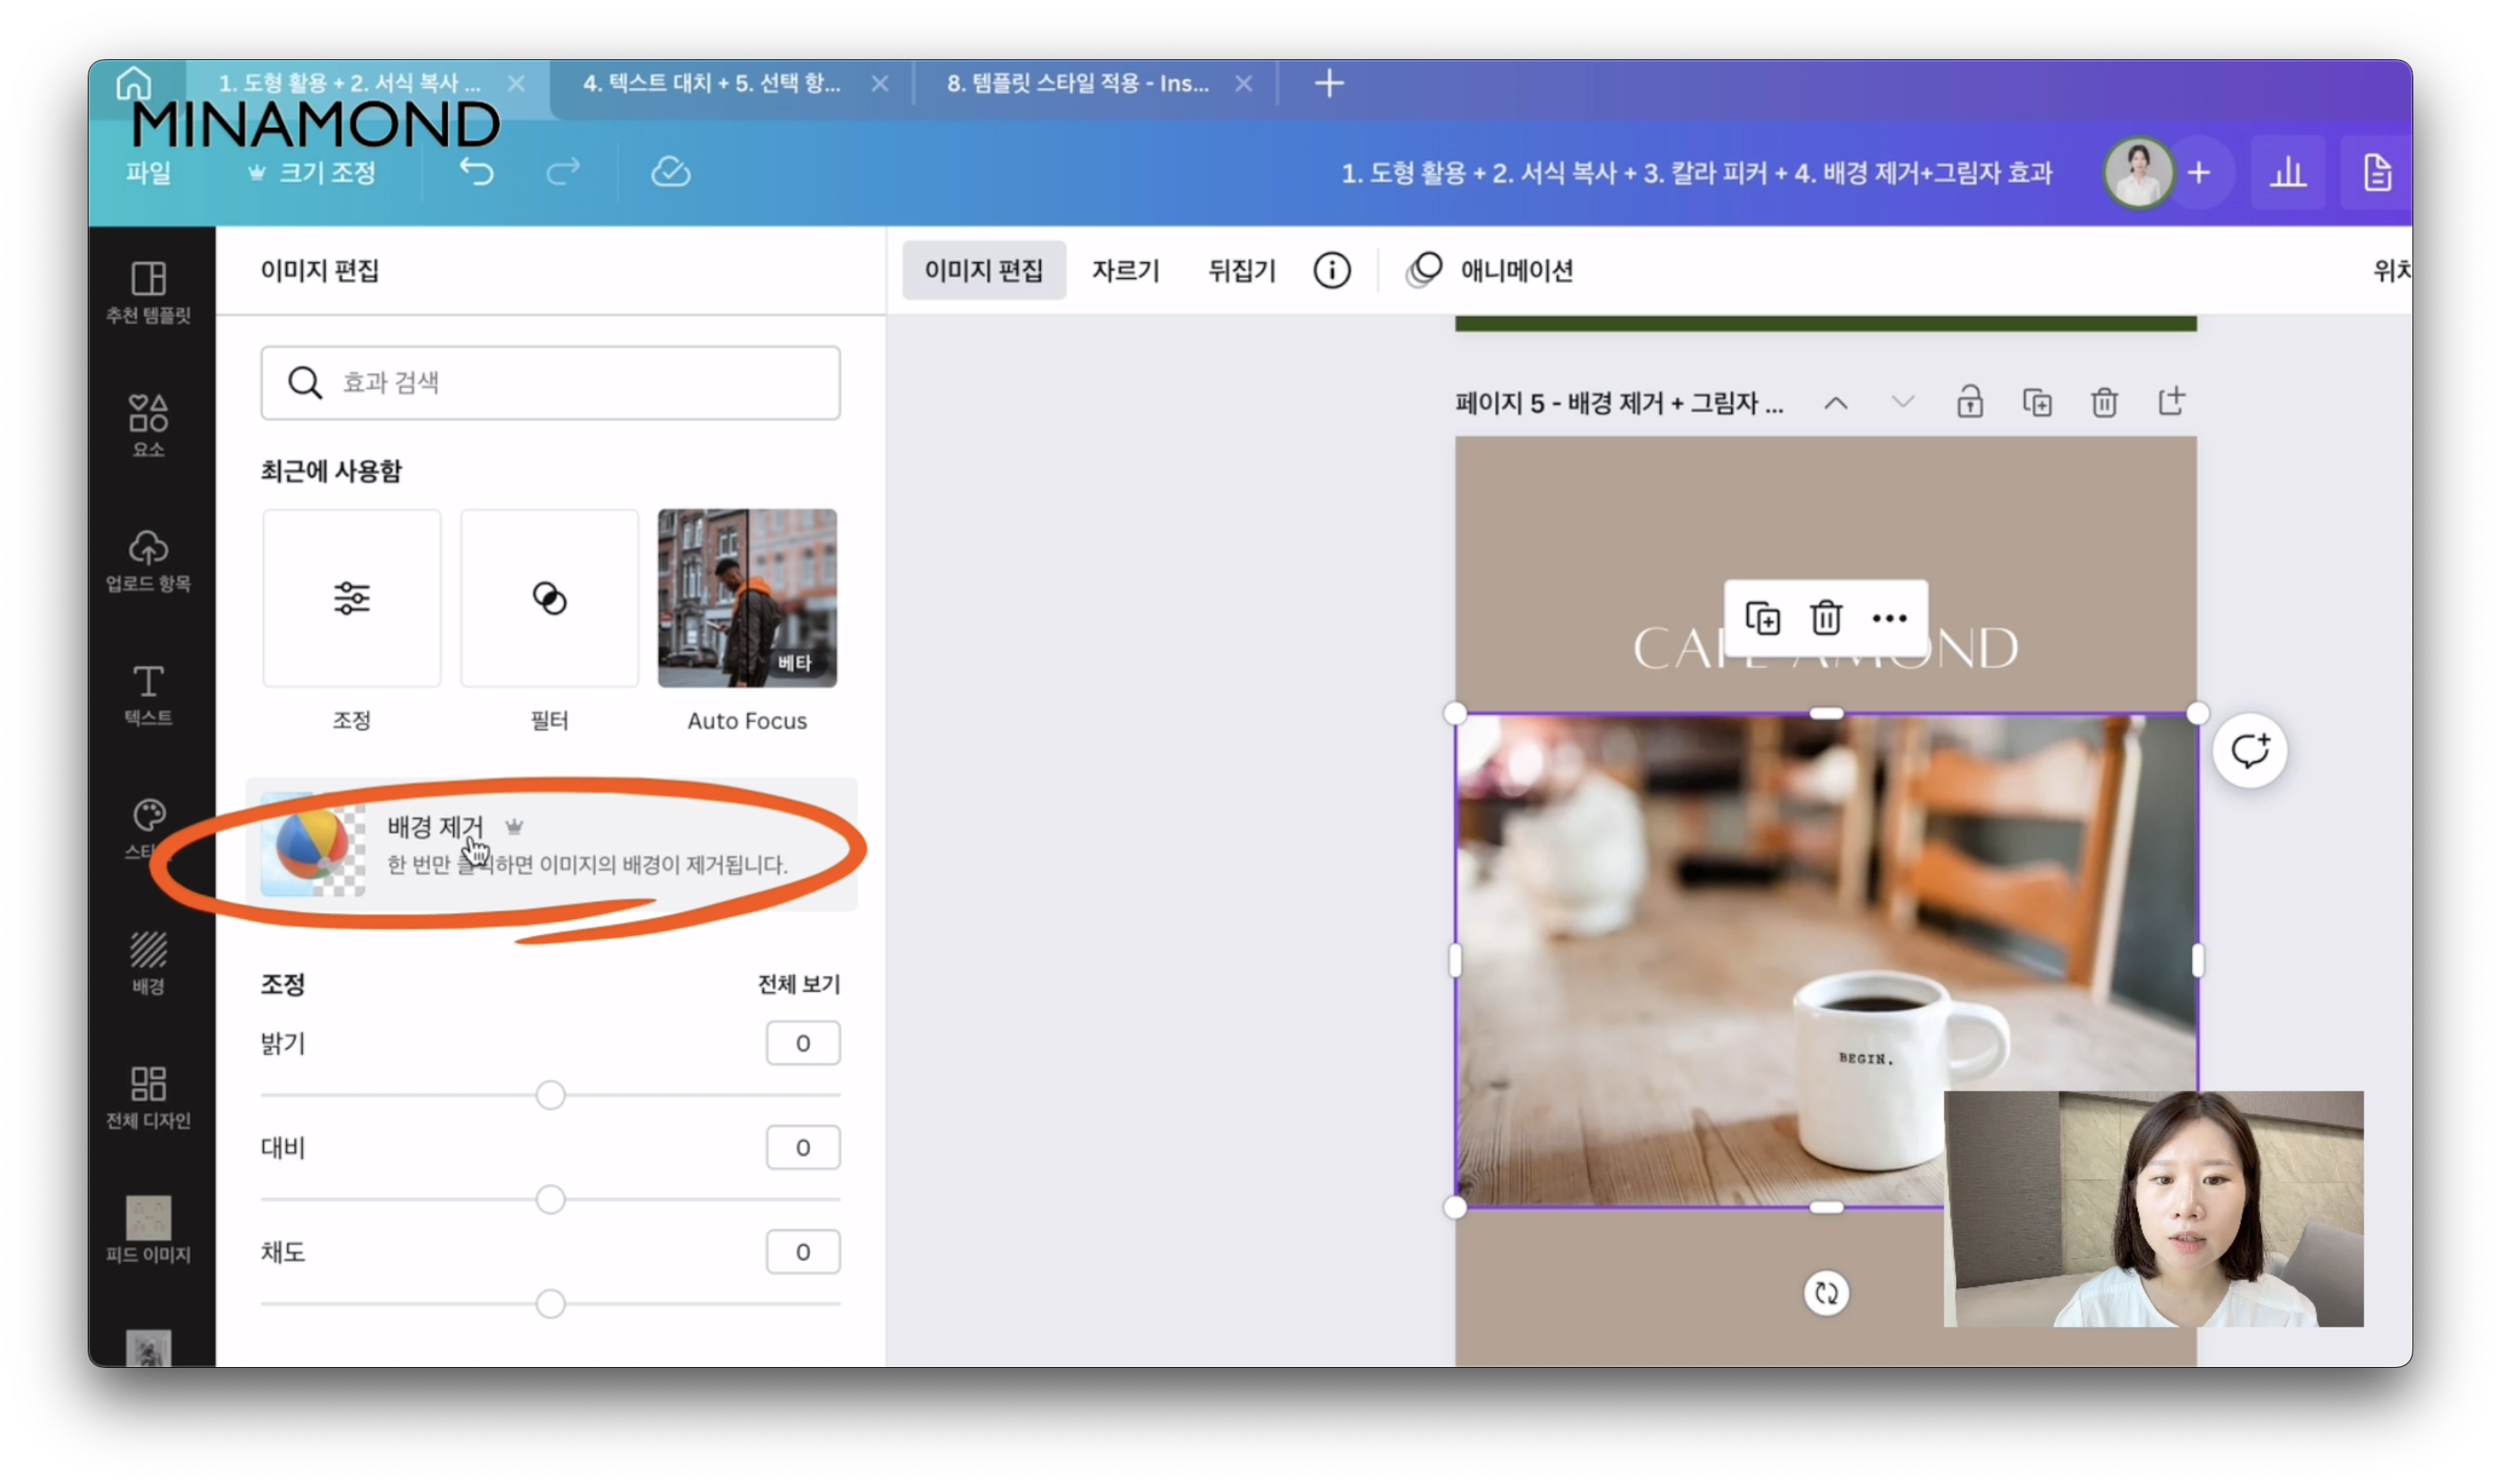Click the undo arrow icon
This screenshot has height=1484, width=2501.
tap(477, 172)
